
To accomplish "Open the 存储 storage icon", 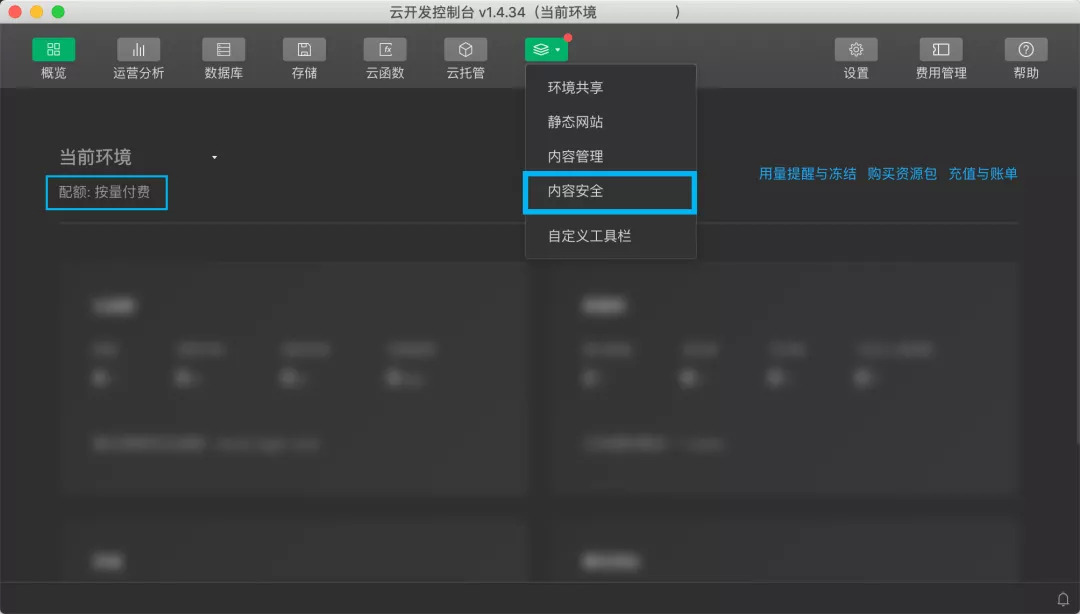I will pyautogui.click(x=304, y=50).
